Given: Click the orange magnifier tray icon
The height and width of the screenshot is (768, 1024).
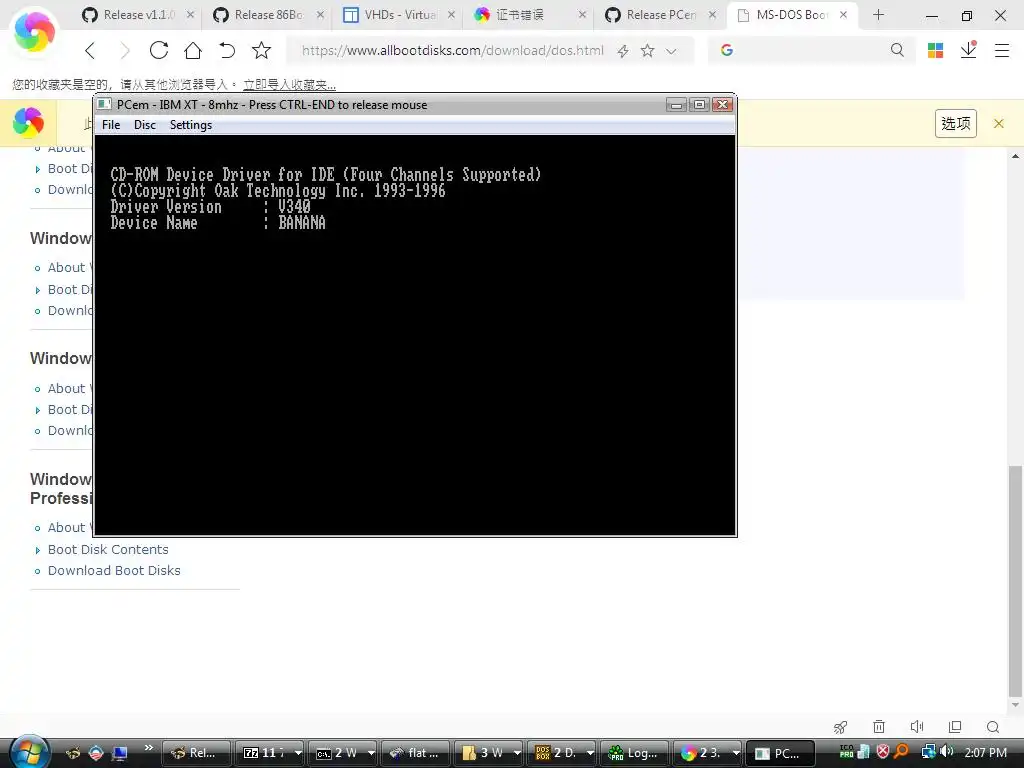Looking at the screenshot, I should pos(902,752).
